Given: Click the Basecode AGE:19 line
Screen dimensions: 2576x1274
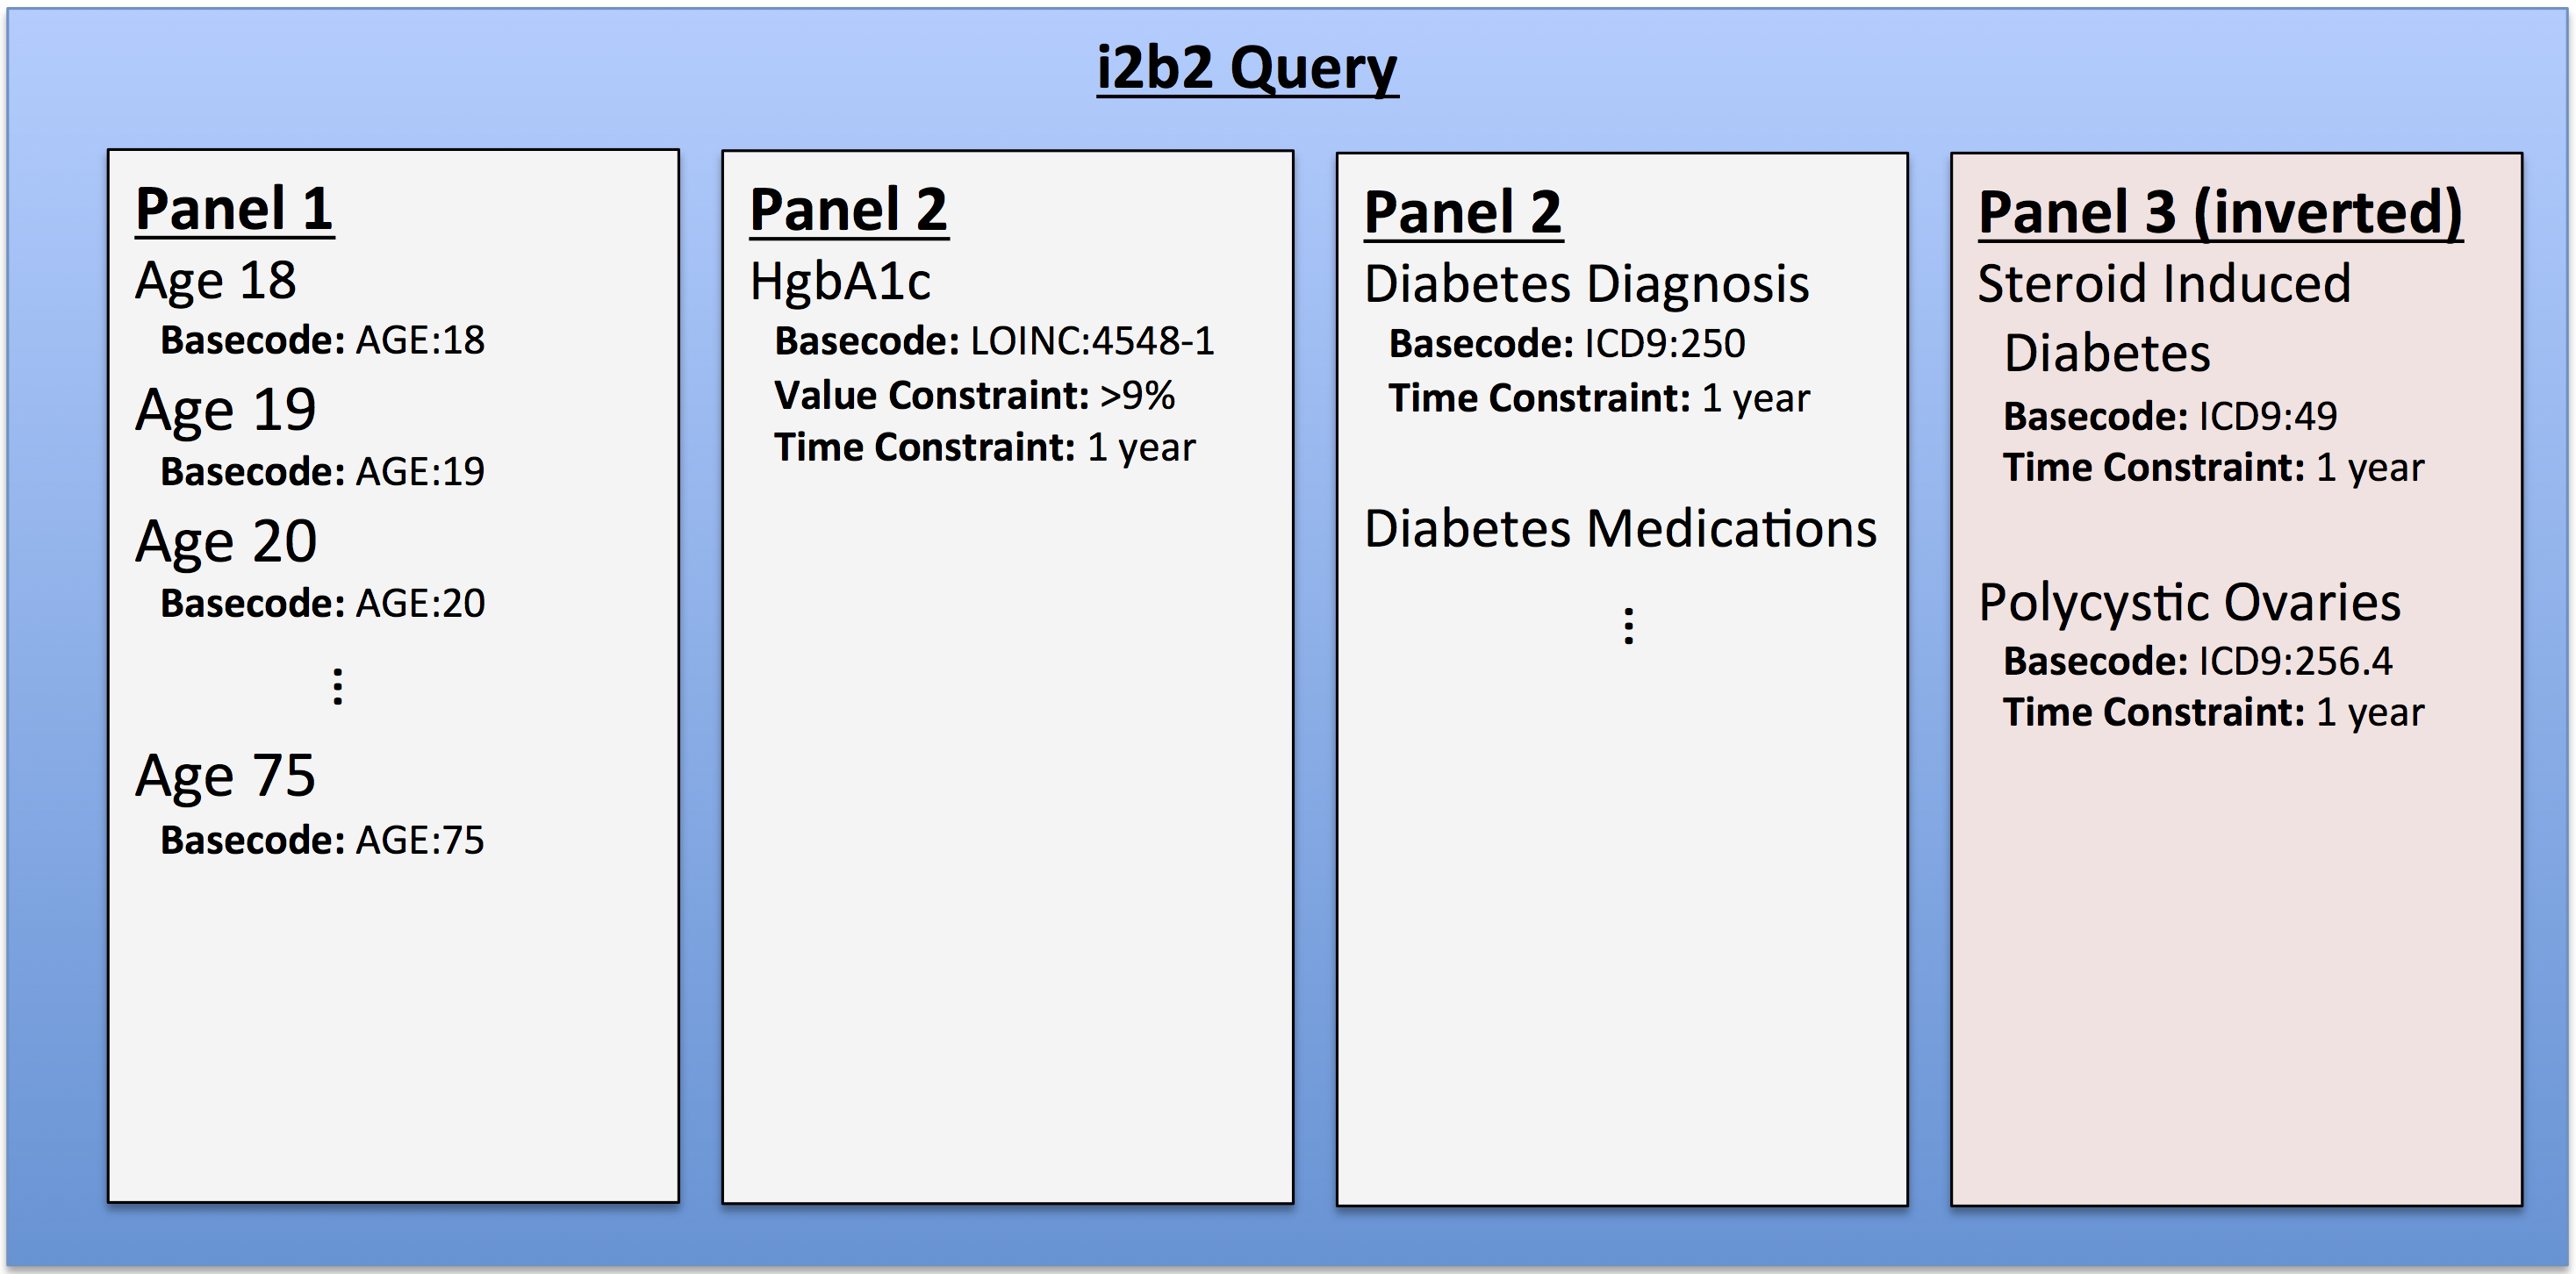Looking at the screenshot, I should coord(322,471).
